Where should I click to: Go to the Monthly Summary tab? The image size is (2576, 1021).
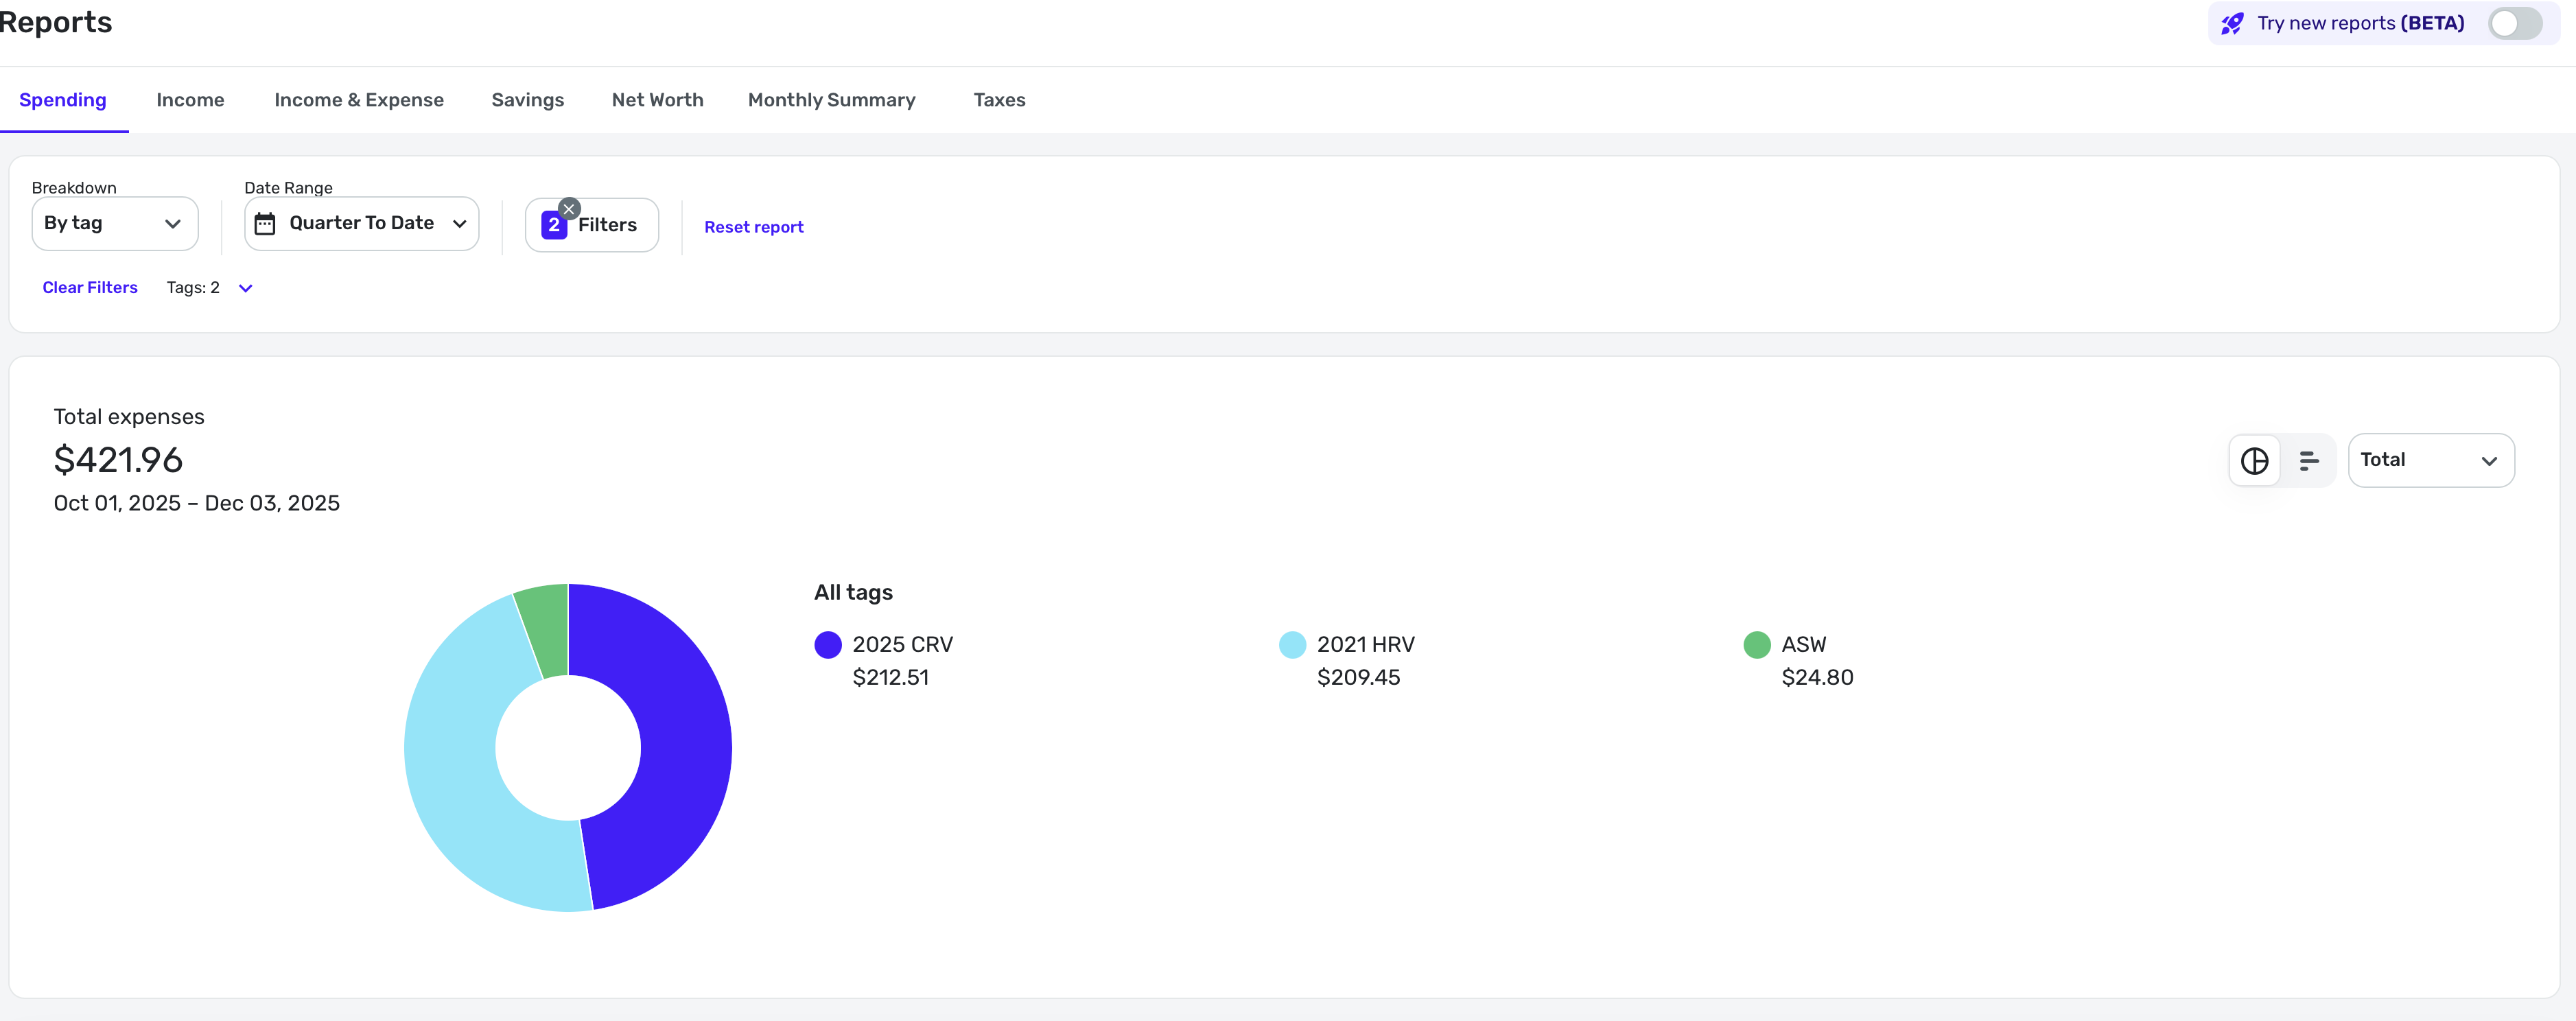pyautogui.click(x=831, y=100)
